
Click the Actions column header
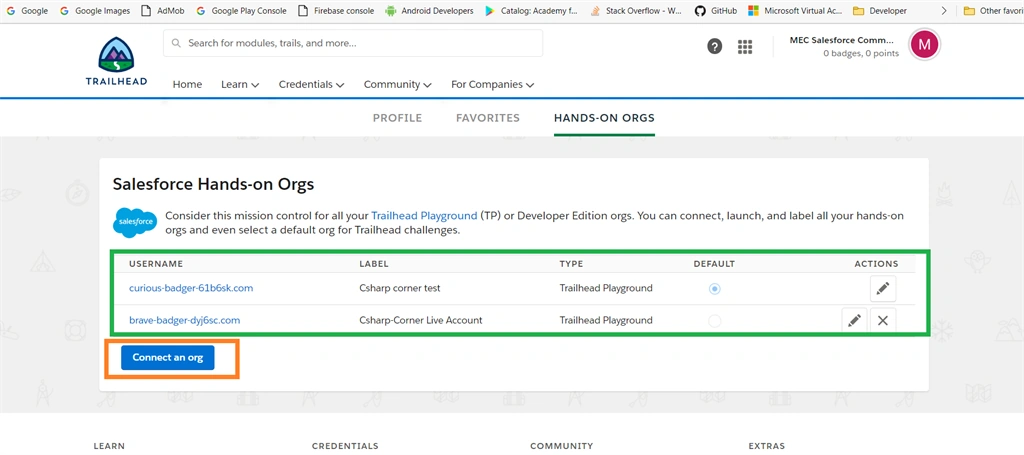coord(876,264)
